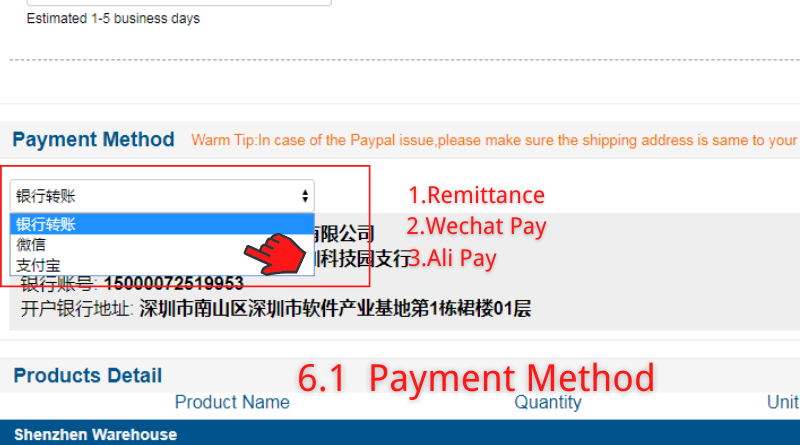Screen dimensions: 800x445
Task: Click the large 6.1 Payment Method caption
Action: (x=476, y=378)
